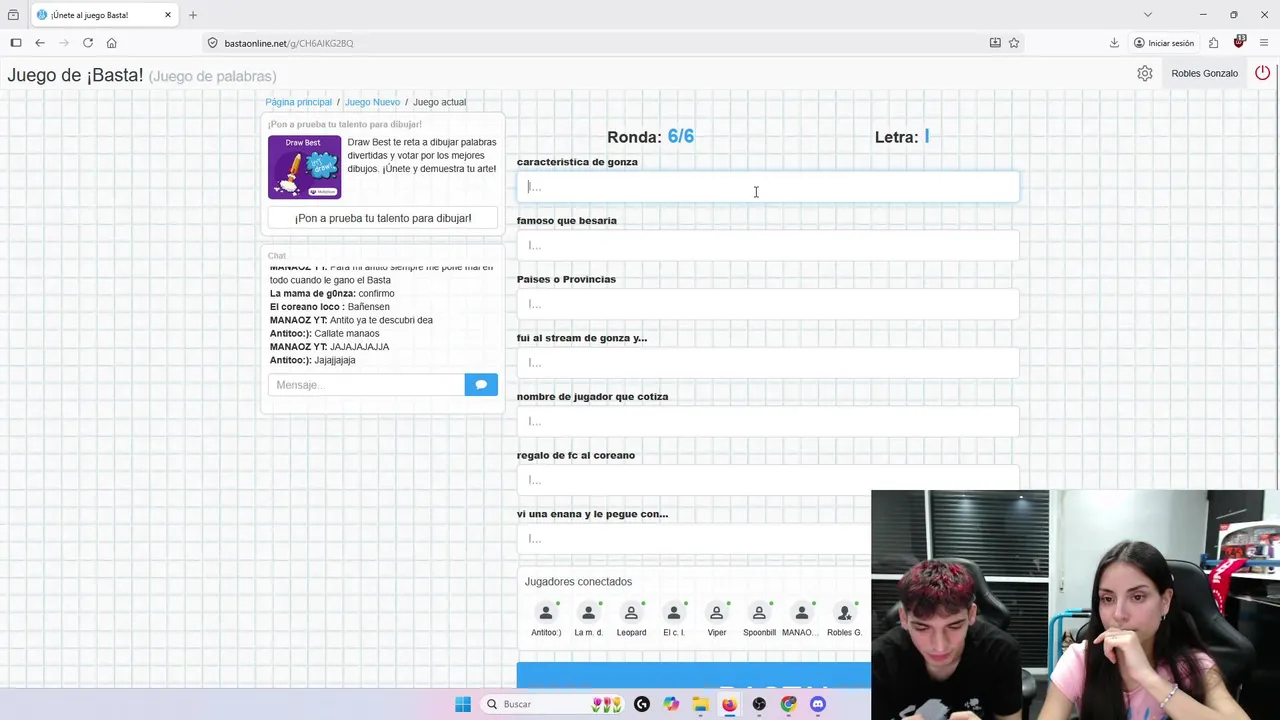Image resolution: width=1280 pixels, height=720 pixels.
Task: Click the Juego de ¡Basta! site title
Action: [75, 76]
